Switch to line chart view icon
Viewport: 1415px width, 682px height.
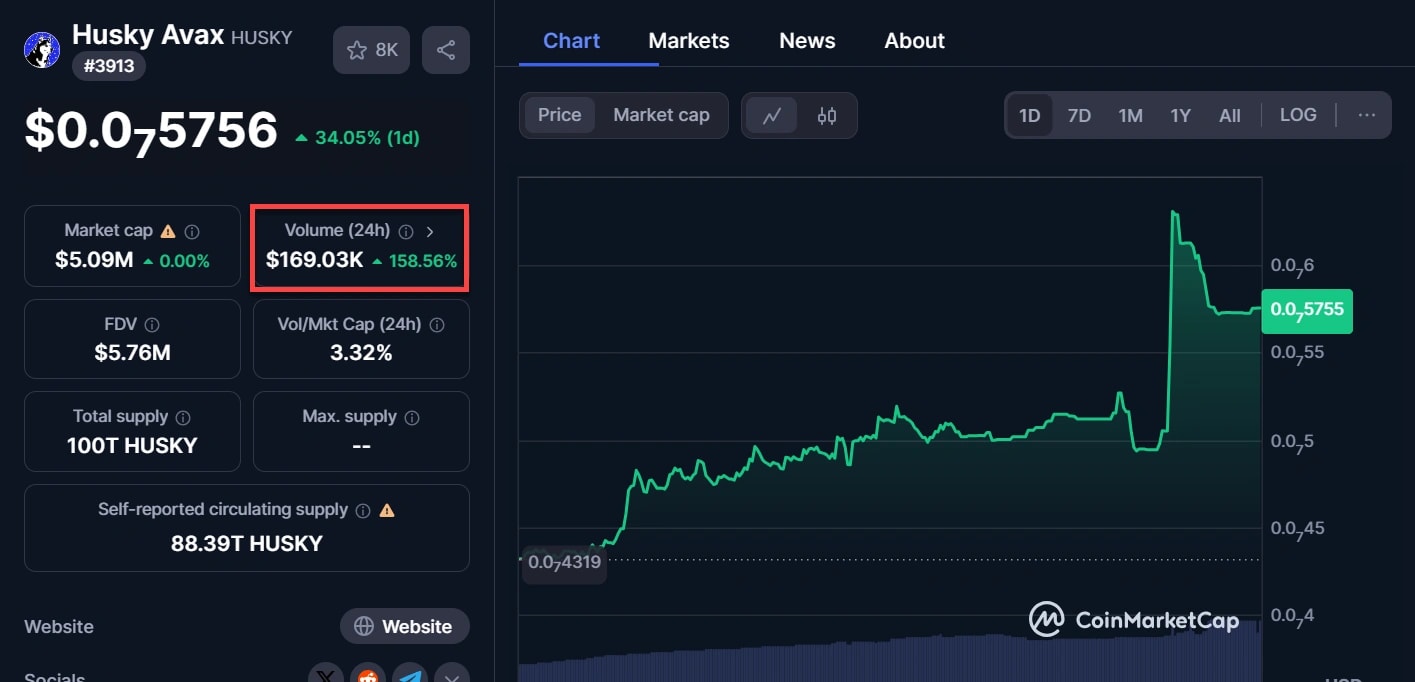772,115
